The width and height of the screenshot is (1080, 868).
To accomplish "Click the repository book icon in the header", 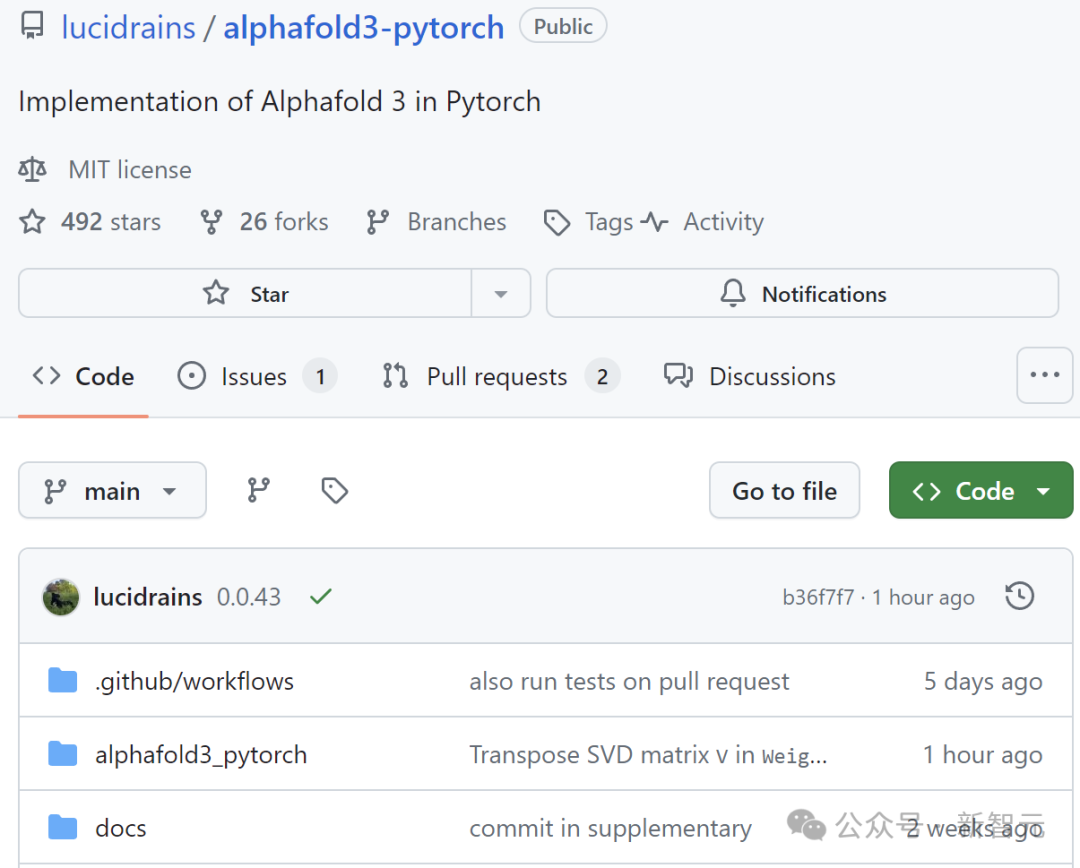I will point(33,26).
